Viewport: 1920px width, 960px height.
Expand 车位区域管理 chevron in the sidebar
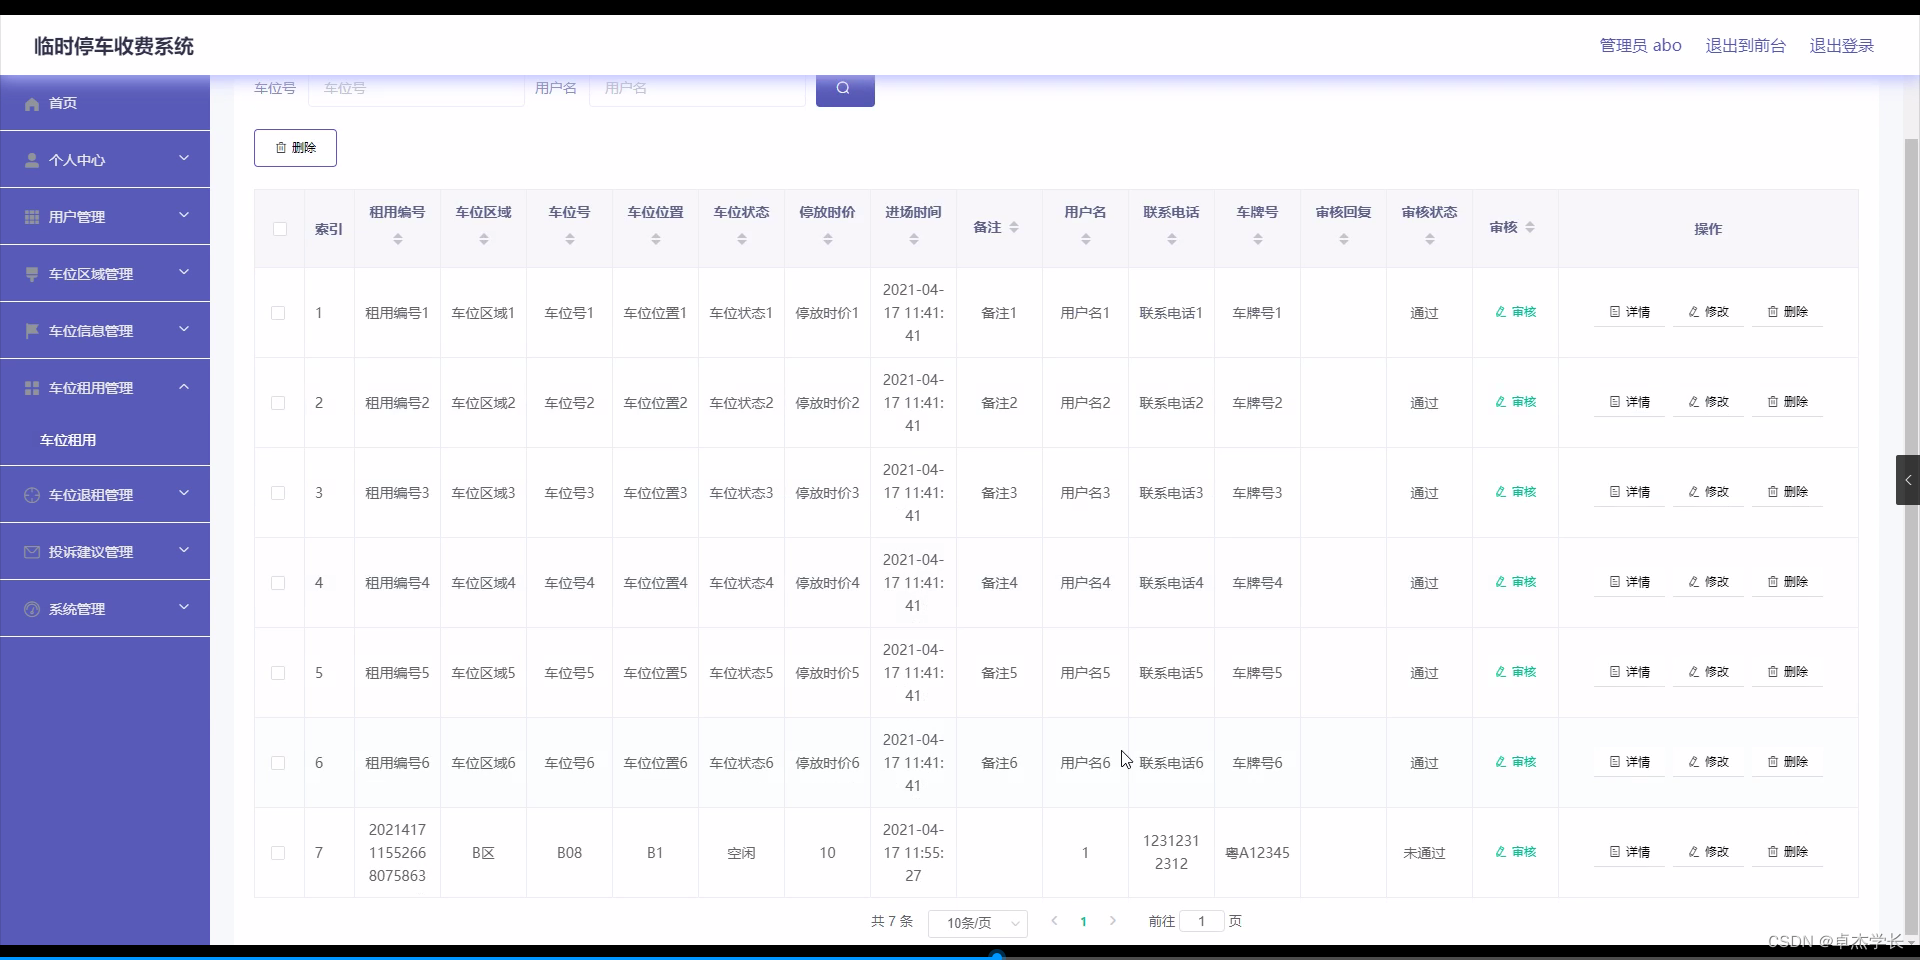tap(184, 272)
